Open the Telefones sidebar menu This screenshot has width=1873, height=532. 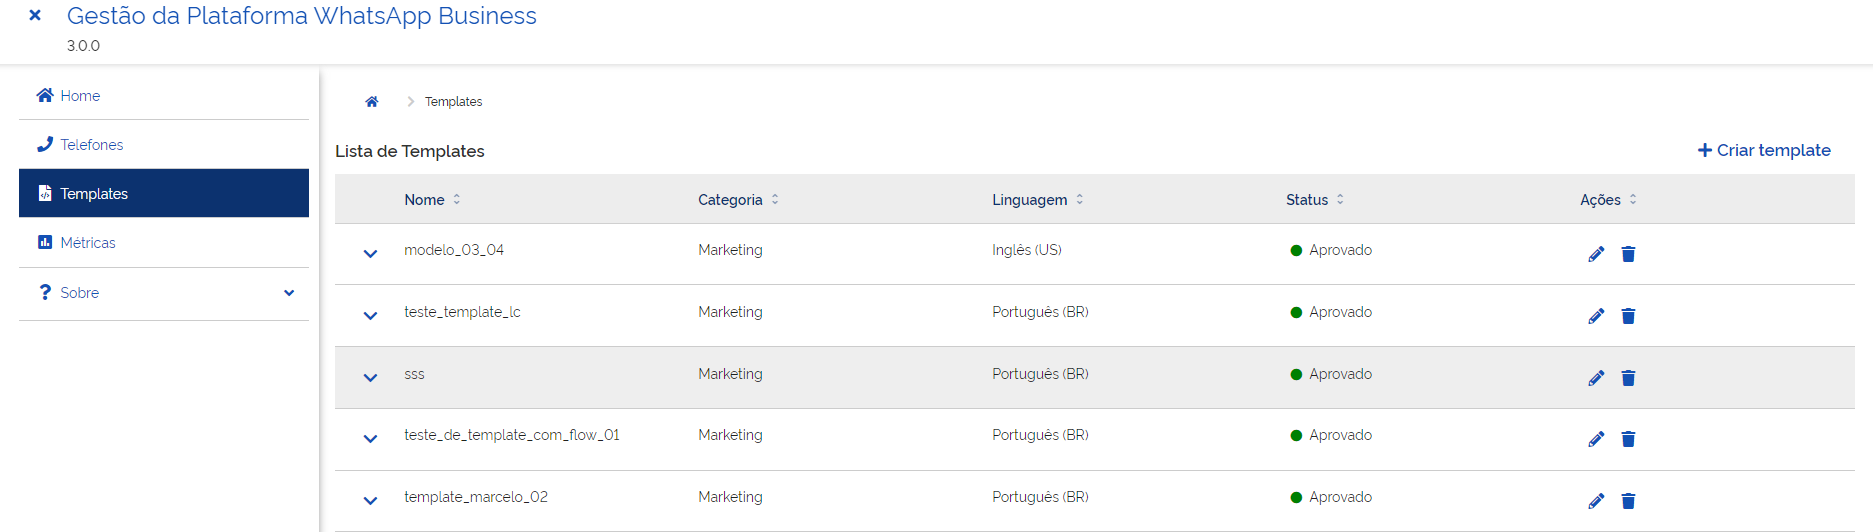91,145
